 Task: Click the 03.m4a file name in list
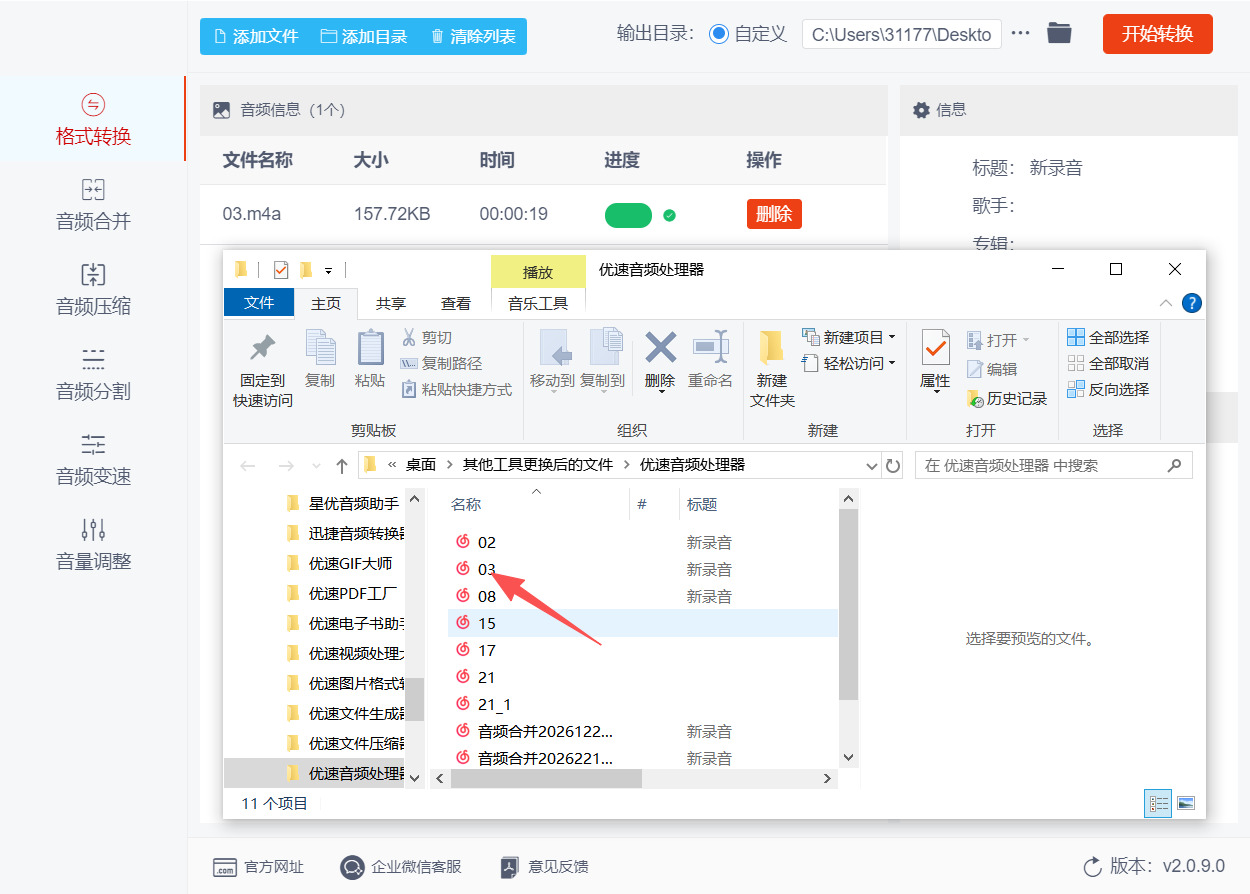pyautogui.click(x=250, y=214)
